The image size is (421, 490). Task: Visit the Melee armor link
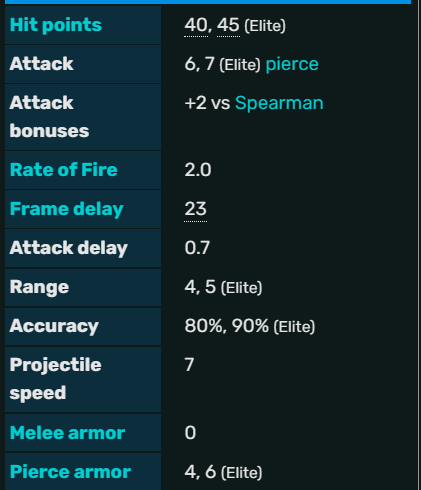tap(67, 433)
